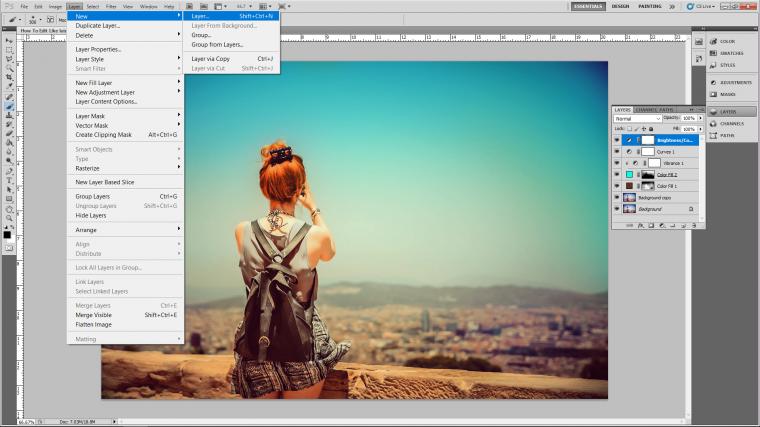Select the Crop tool
The width and height of the screenshot is (760, 427).
(9, 78)
